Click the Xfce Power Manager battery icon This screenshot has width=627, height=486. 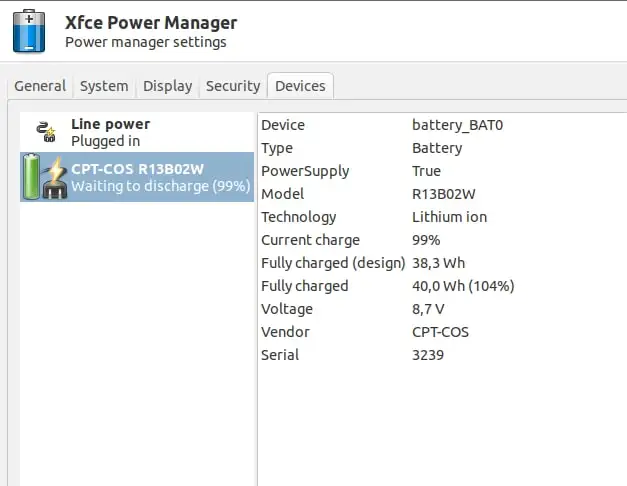pos(28,30)
